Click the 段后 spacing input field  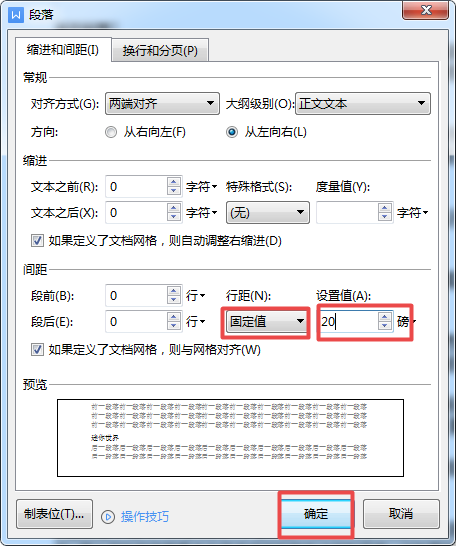click(x=136, y=321)
